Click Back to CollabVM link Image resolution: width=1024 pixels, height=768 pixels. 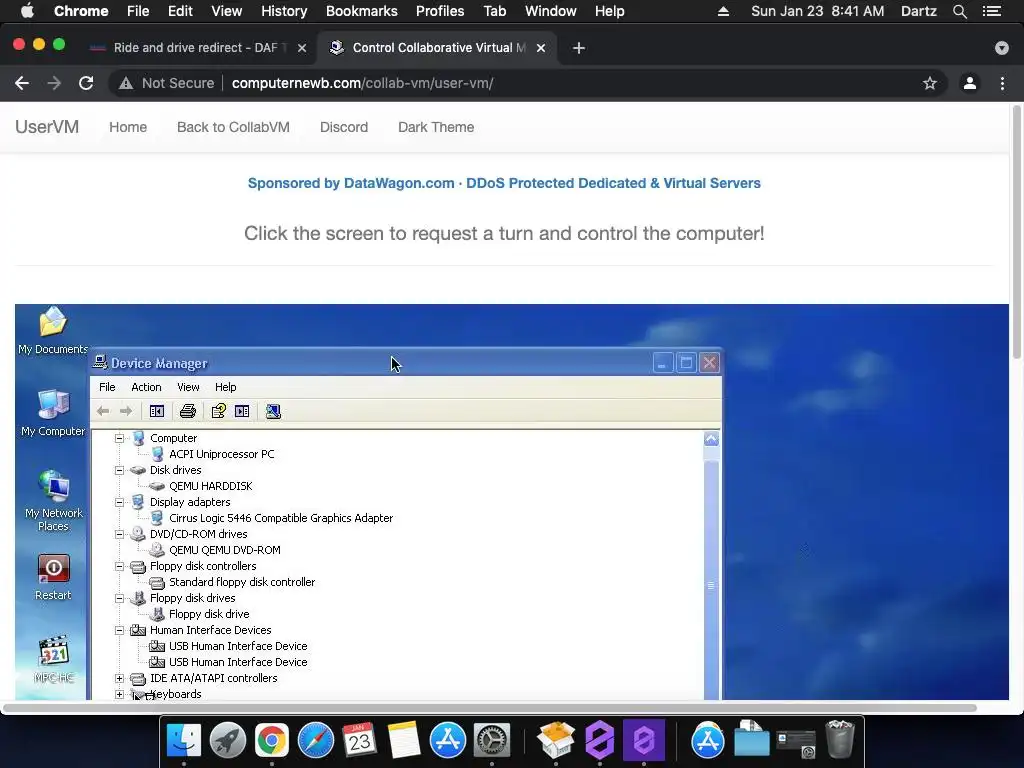[233, 127]
